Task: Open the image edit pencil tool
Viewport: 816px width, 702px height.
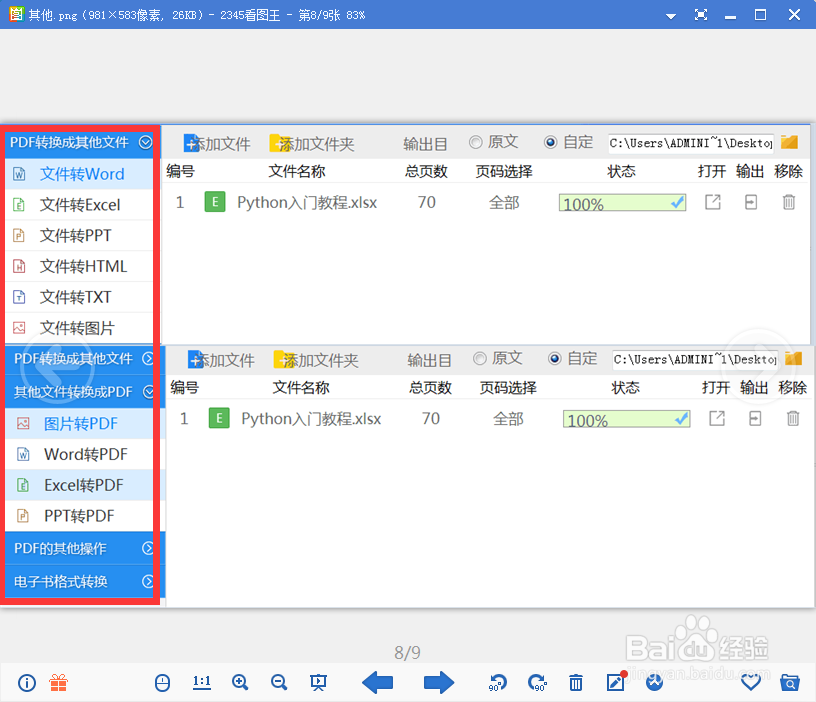Action: tap(615, 683)
